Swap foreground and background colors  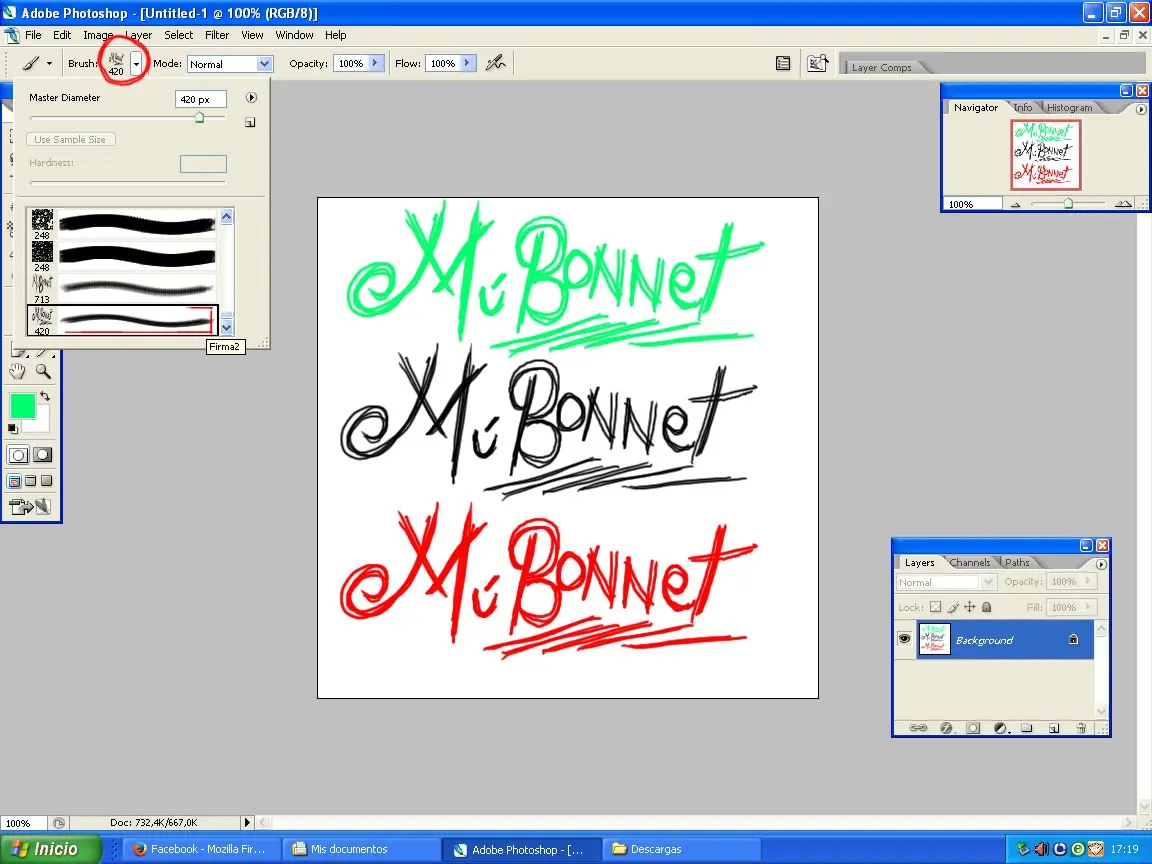tap(46, 394)
